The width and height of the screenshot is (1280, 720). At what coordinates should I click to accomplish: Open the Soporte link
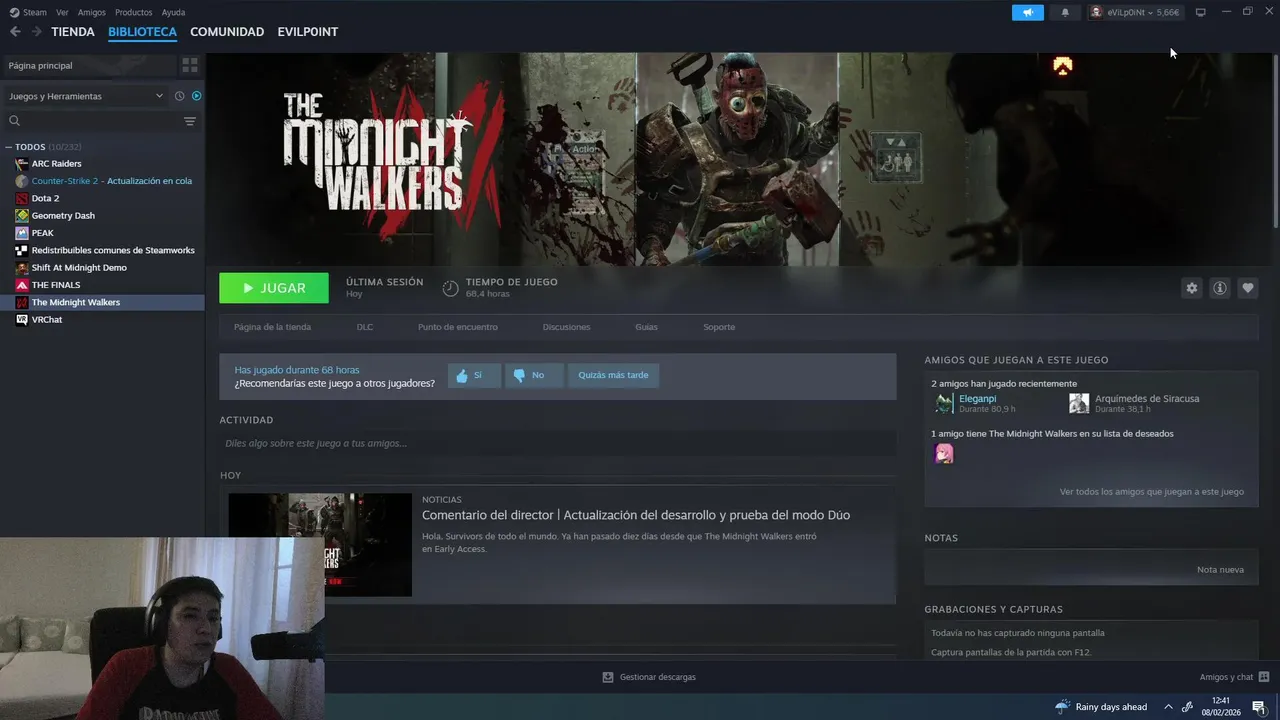click(719, 327)
